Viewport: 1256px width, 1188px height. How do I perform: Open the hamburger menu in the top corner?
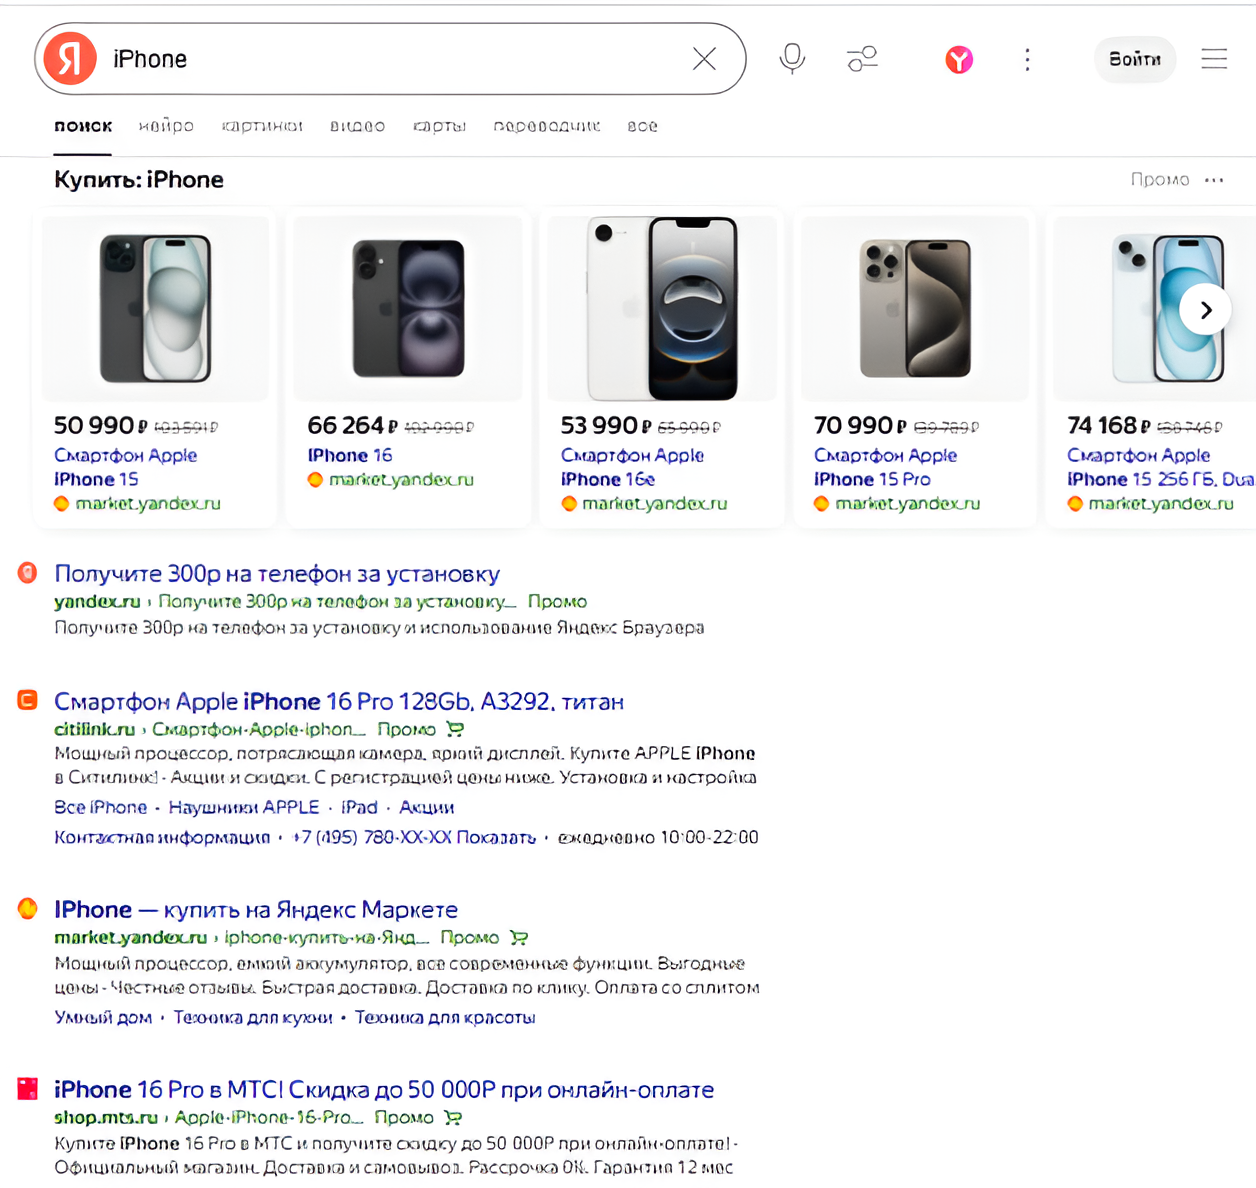pos(1214,58)
